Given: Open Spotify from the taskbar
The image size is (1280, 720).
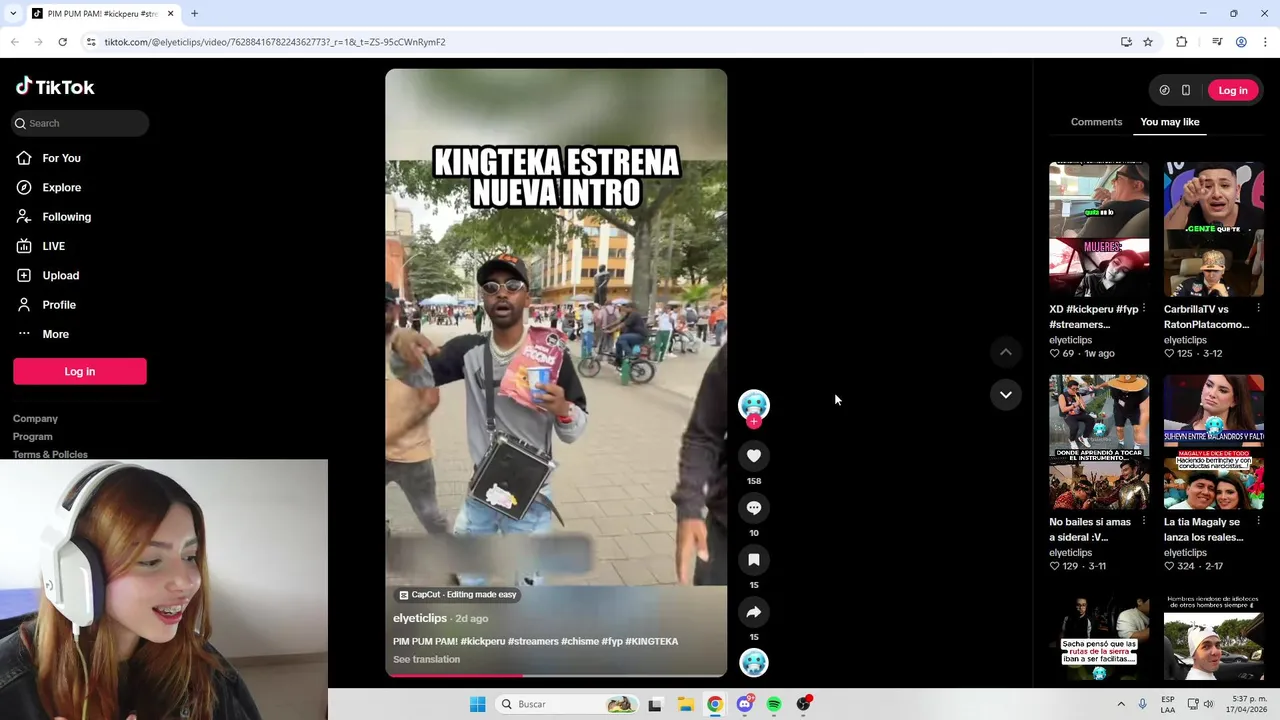Looking at the screenshot, I should coord(774,704).
